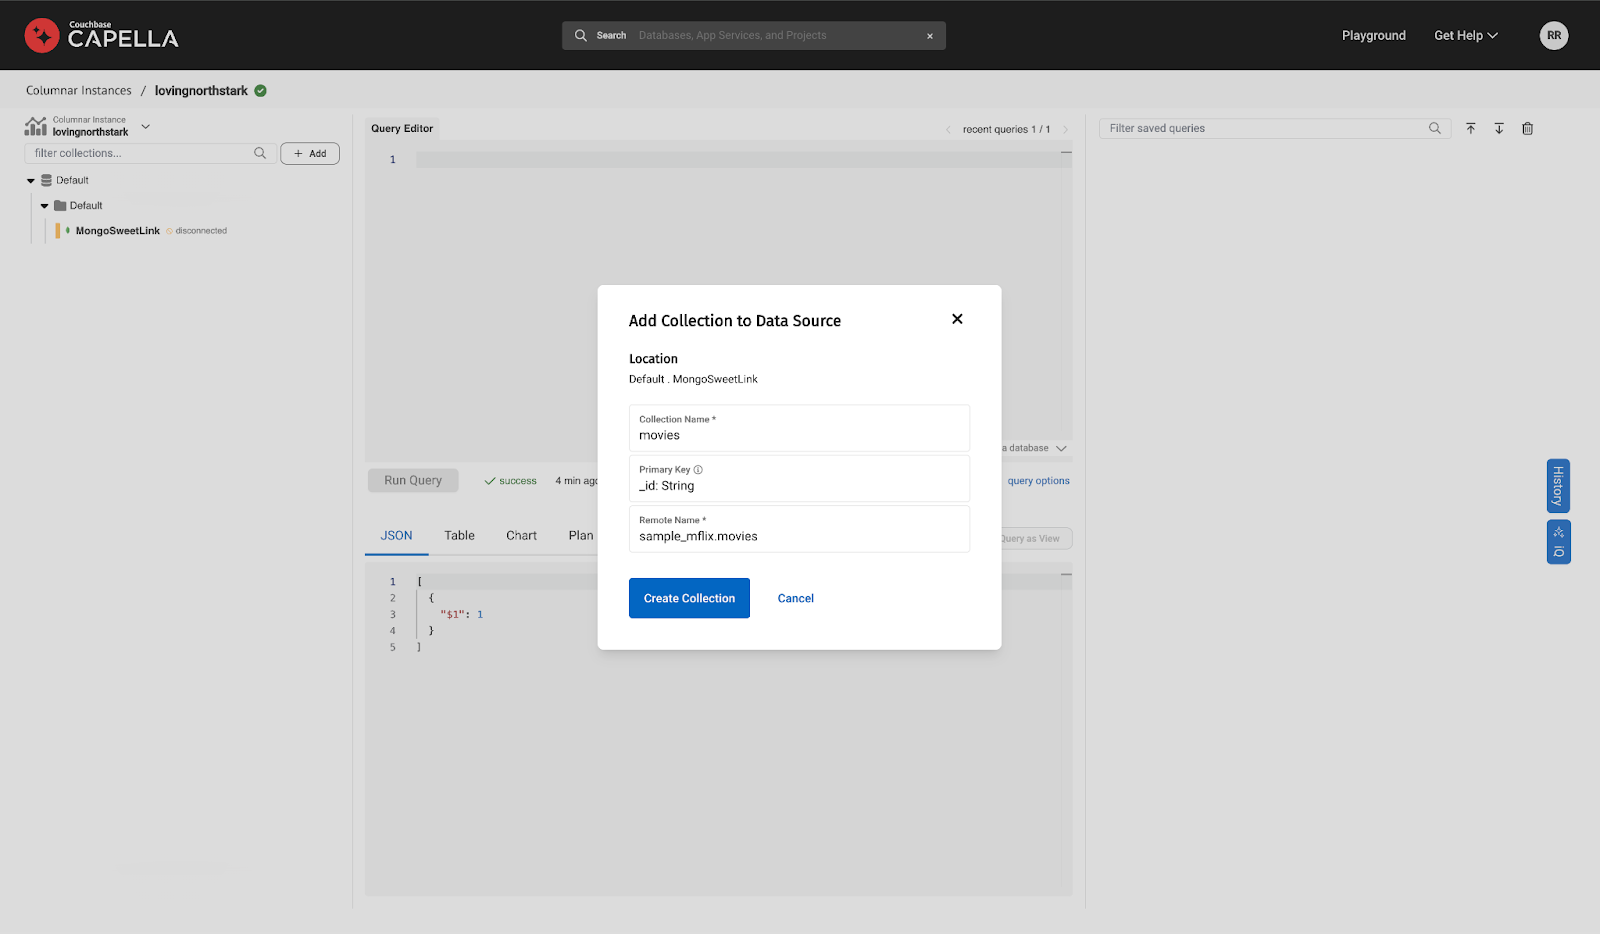Close the Add Collection dialog

(x=957, y=319)
